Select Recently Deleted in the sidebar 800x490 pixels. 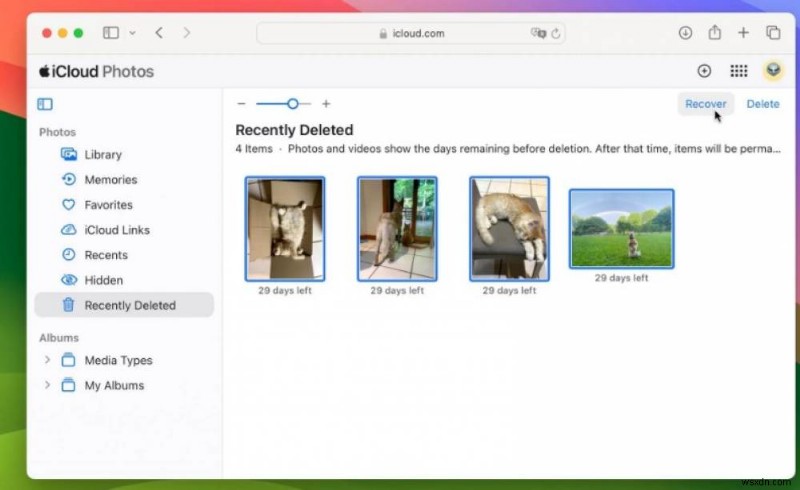pos(124,305)
